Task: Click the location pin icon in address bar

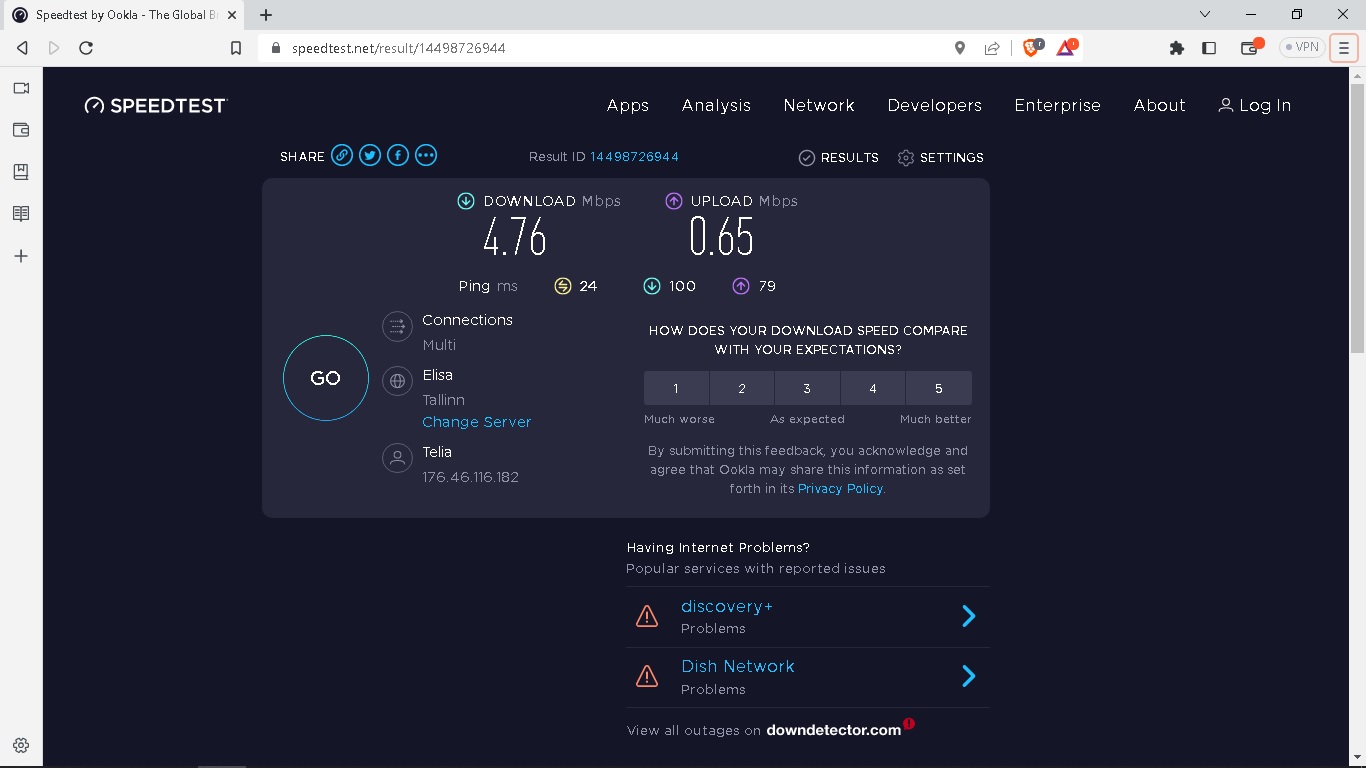Action: (960, 47)
